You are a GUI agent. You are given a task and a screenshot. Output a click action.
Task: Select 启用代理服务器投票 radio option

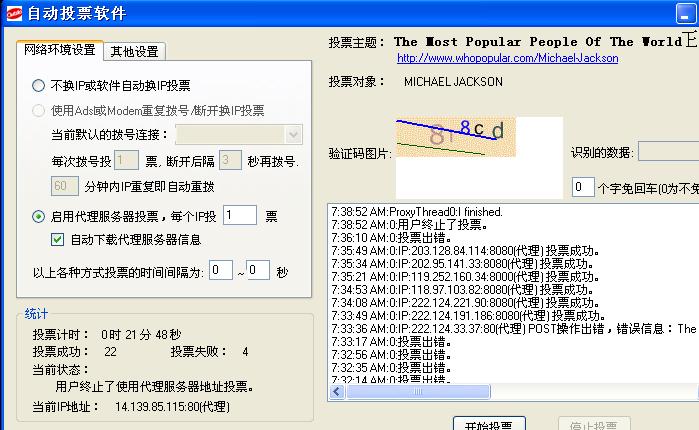point(39,216)
